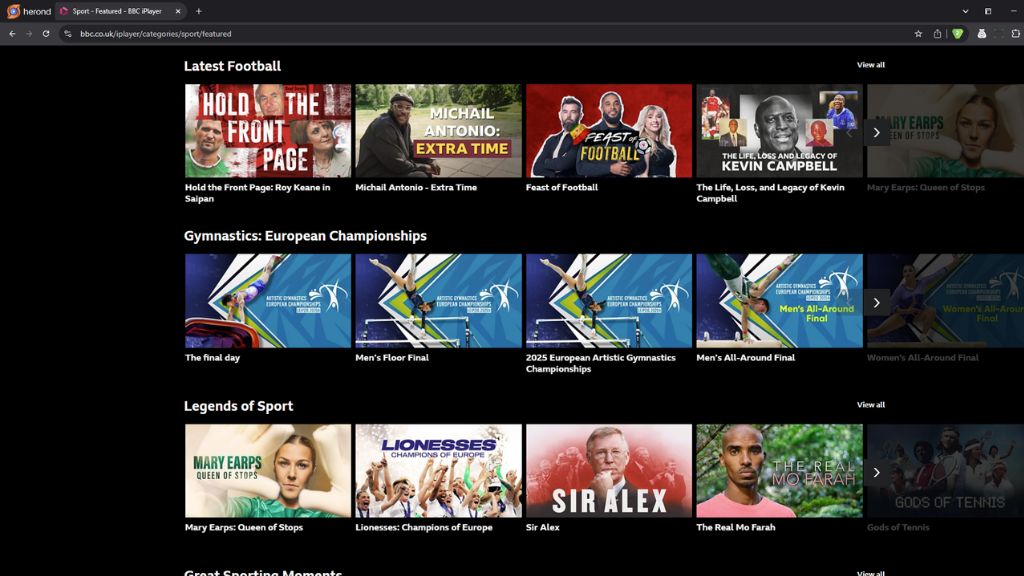This screenshot has height=576, width=1024.
Task: Open site information icon in address bar
Action: click(68, 34)
